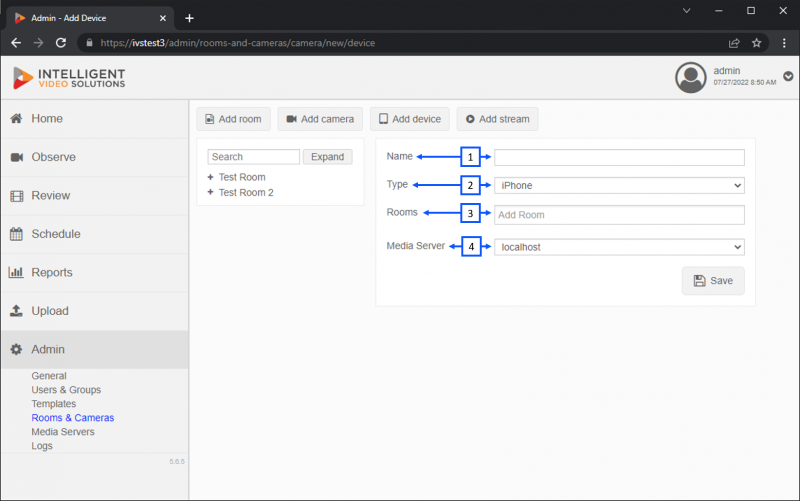This screenshot has width=800, height=501.
Task: Open Reports in the sidebar
Action: point(94,272)
